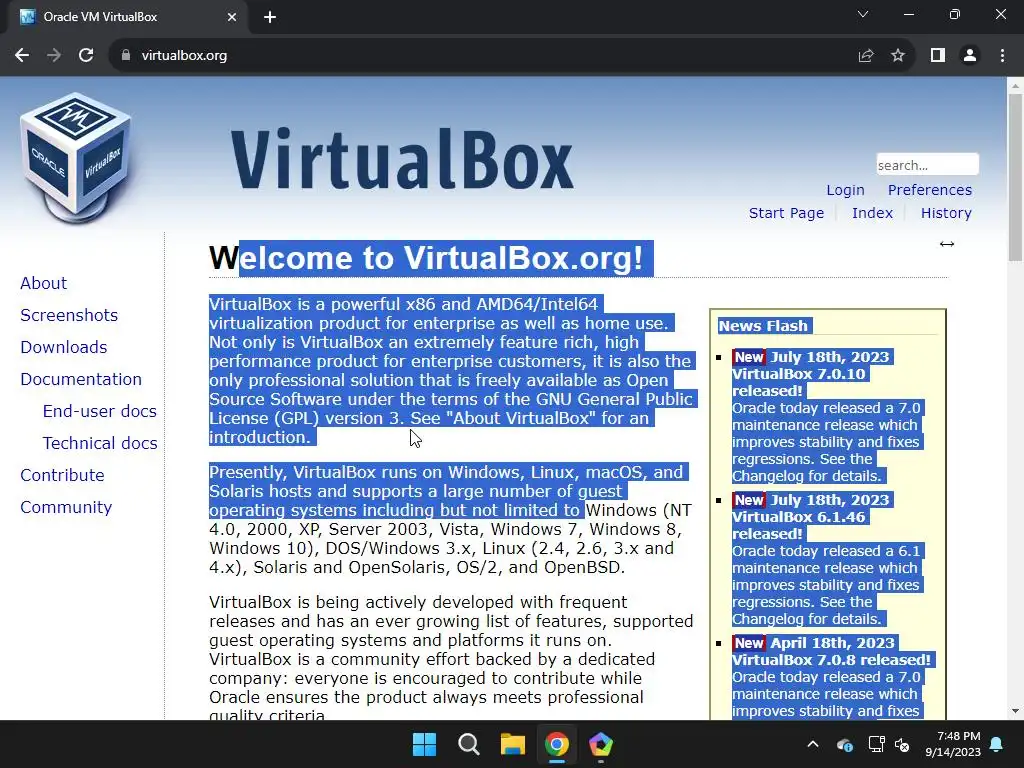
Task: Click the site search box
Action: (x=927, y=165)
